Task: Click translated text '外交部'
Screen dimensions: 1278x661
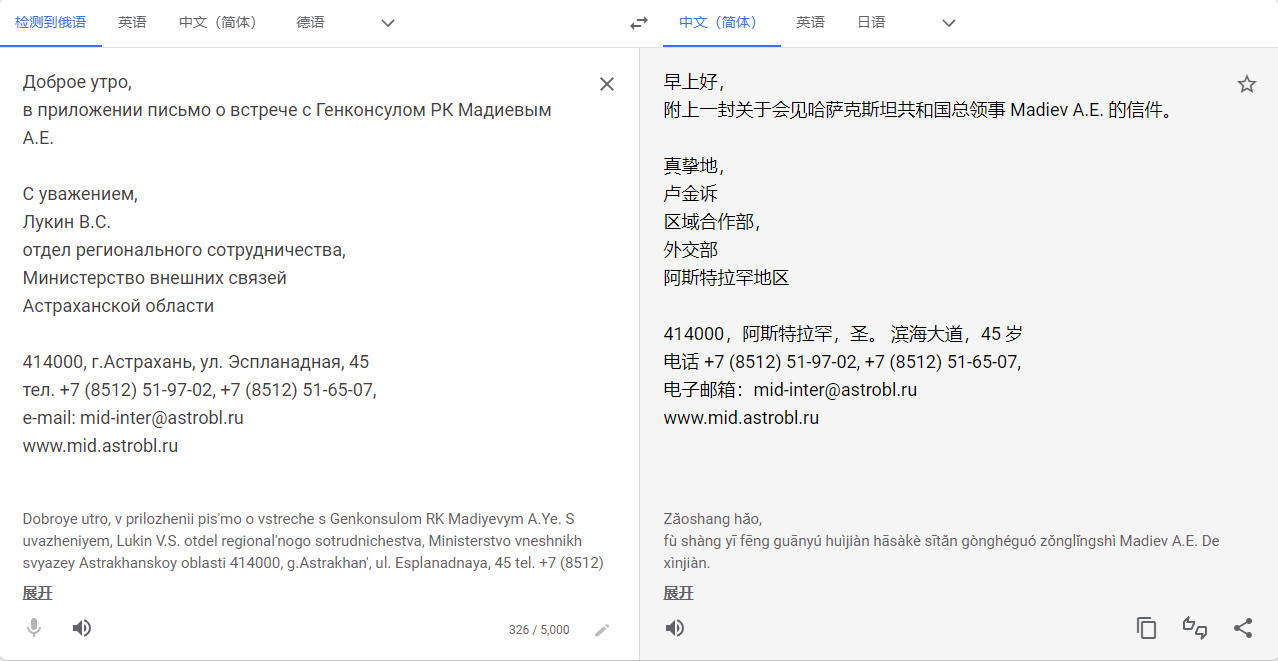Action: (x=691, y=250)
